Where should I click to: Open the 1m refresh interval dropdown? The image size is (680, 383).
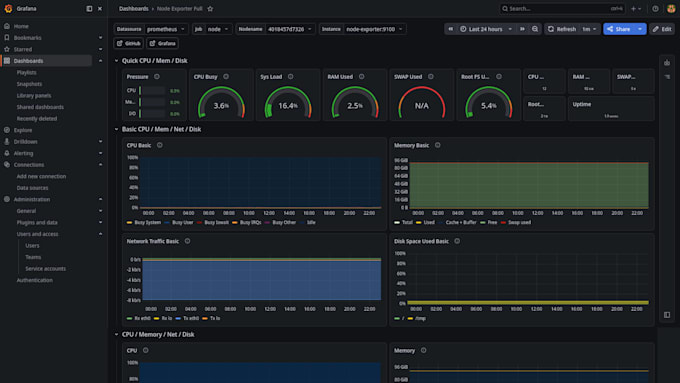click(x=589, y=29)
